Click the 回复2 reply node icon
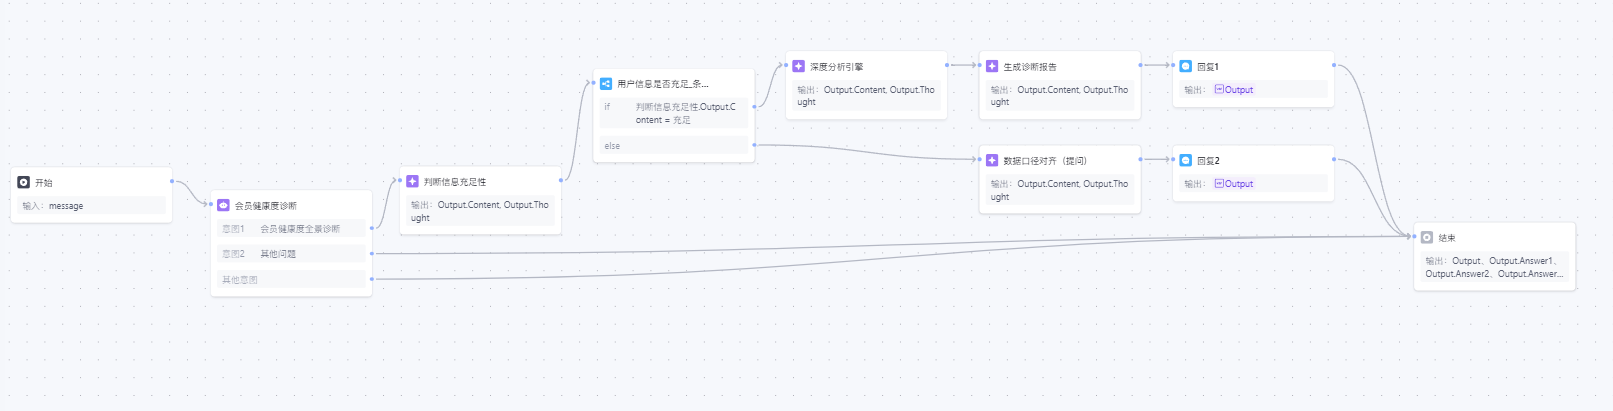The image size is (1613, 411). (x=1186, y=160)
